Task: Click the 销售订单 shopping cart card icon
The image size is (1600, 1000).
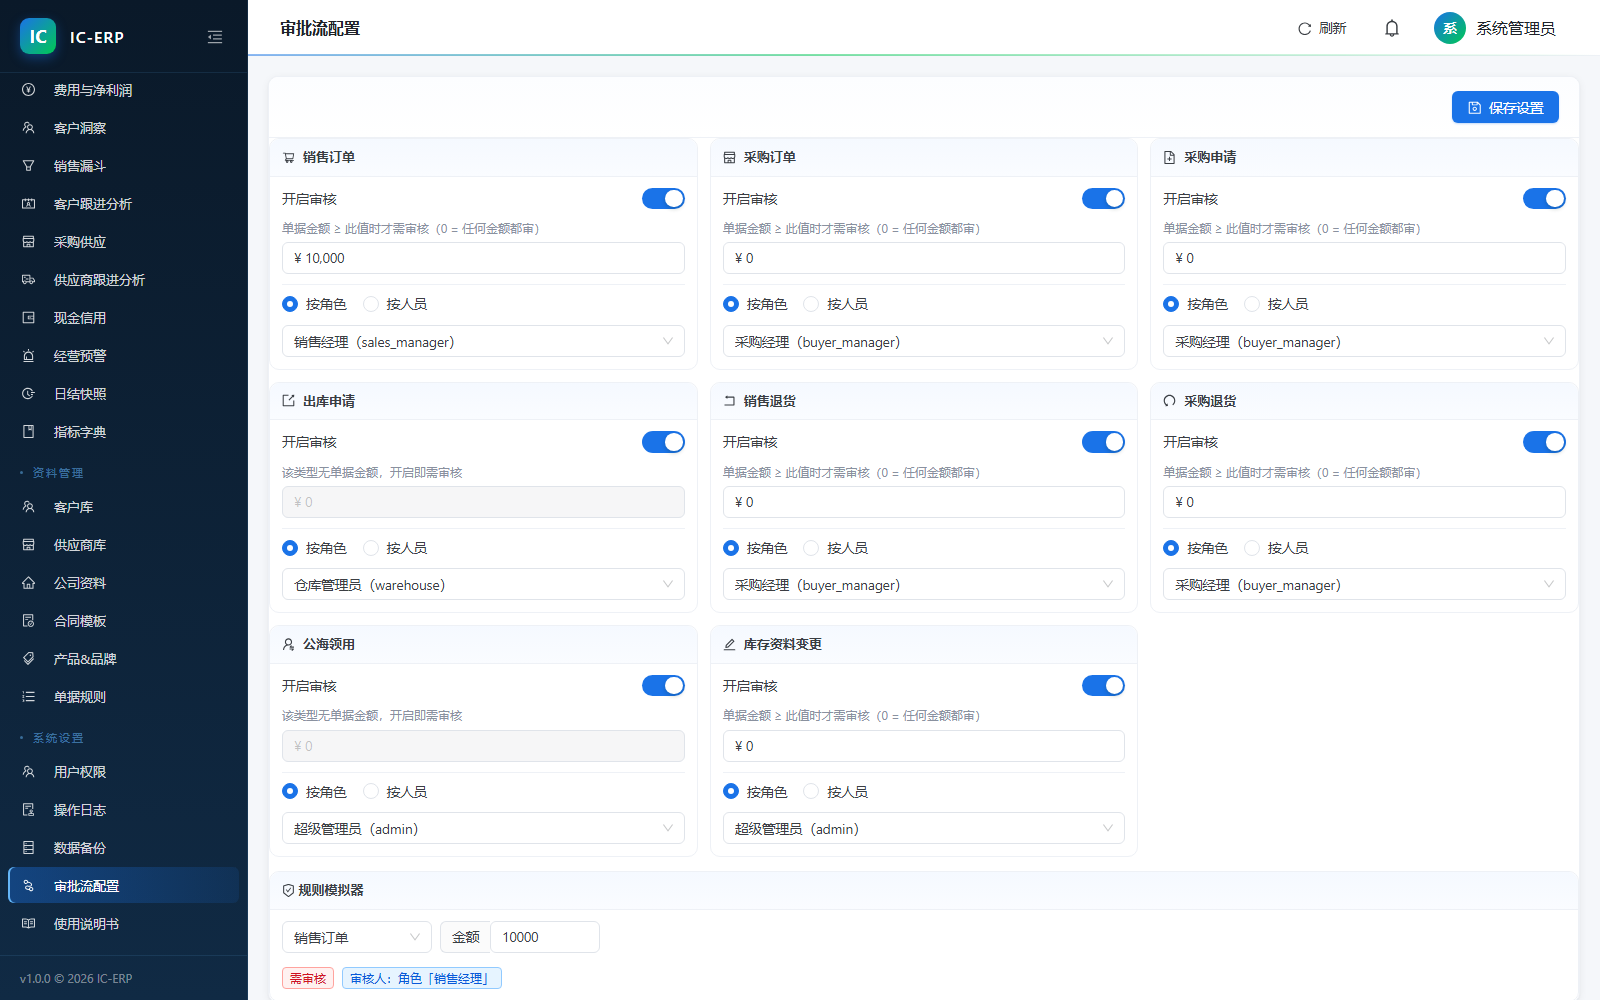Action: tap(289, 158)
